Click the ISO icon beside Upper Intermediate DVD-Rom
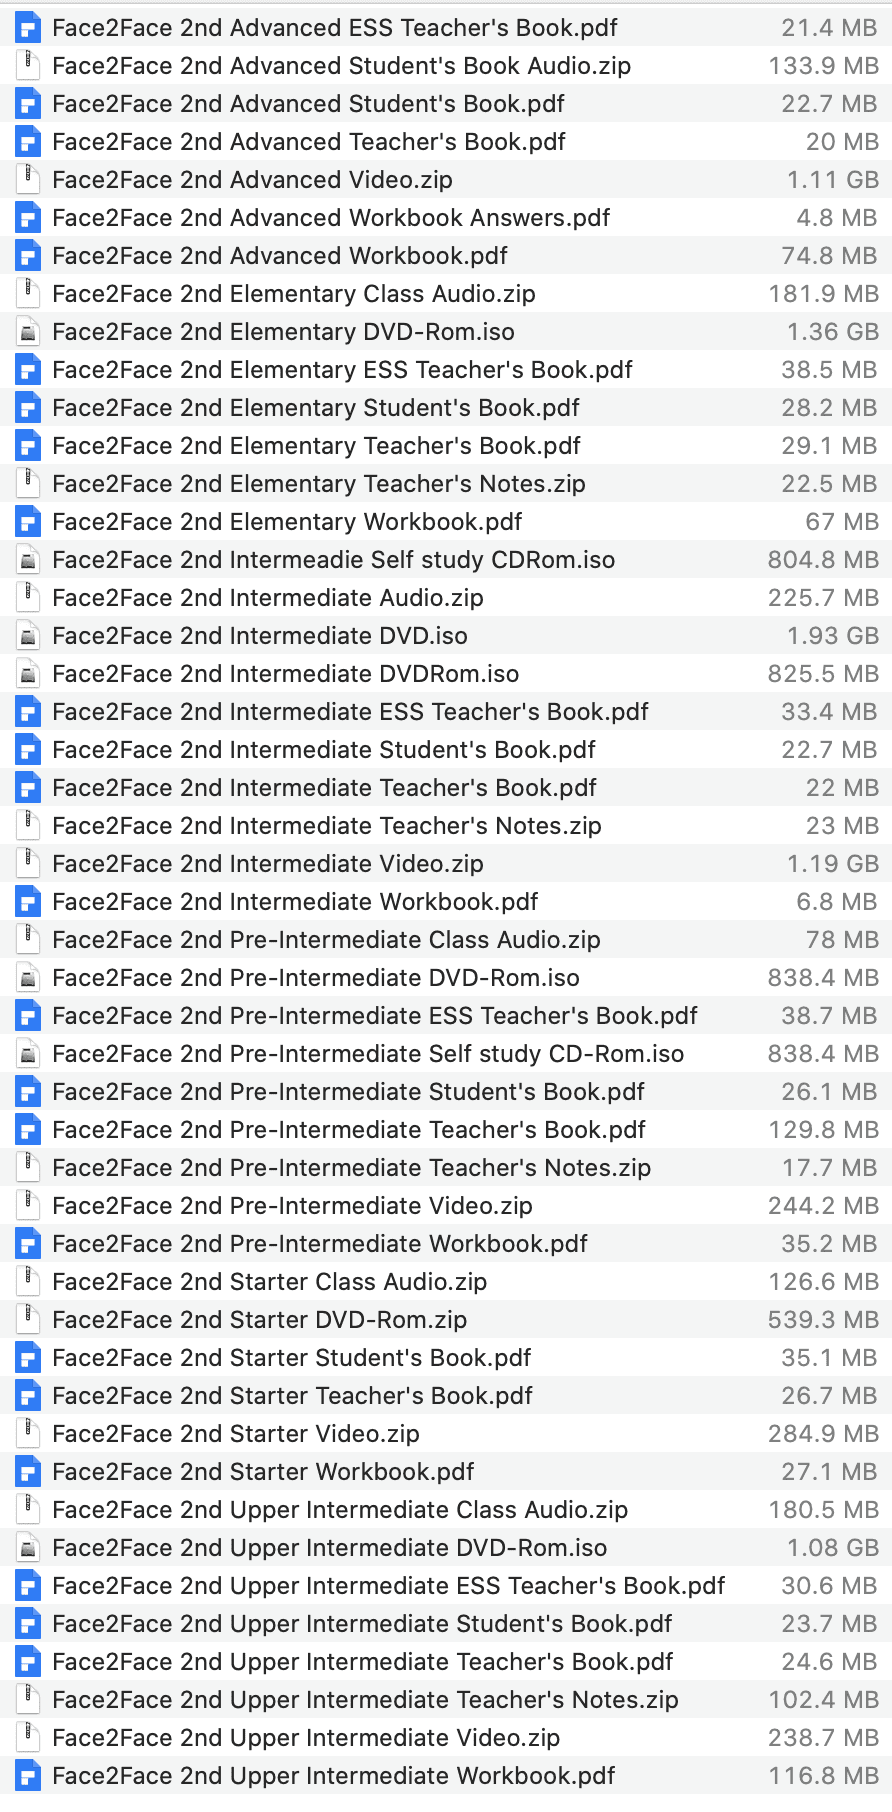 coord(27,1547)
